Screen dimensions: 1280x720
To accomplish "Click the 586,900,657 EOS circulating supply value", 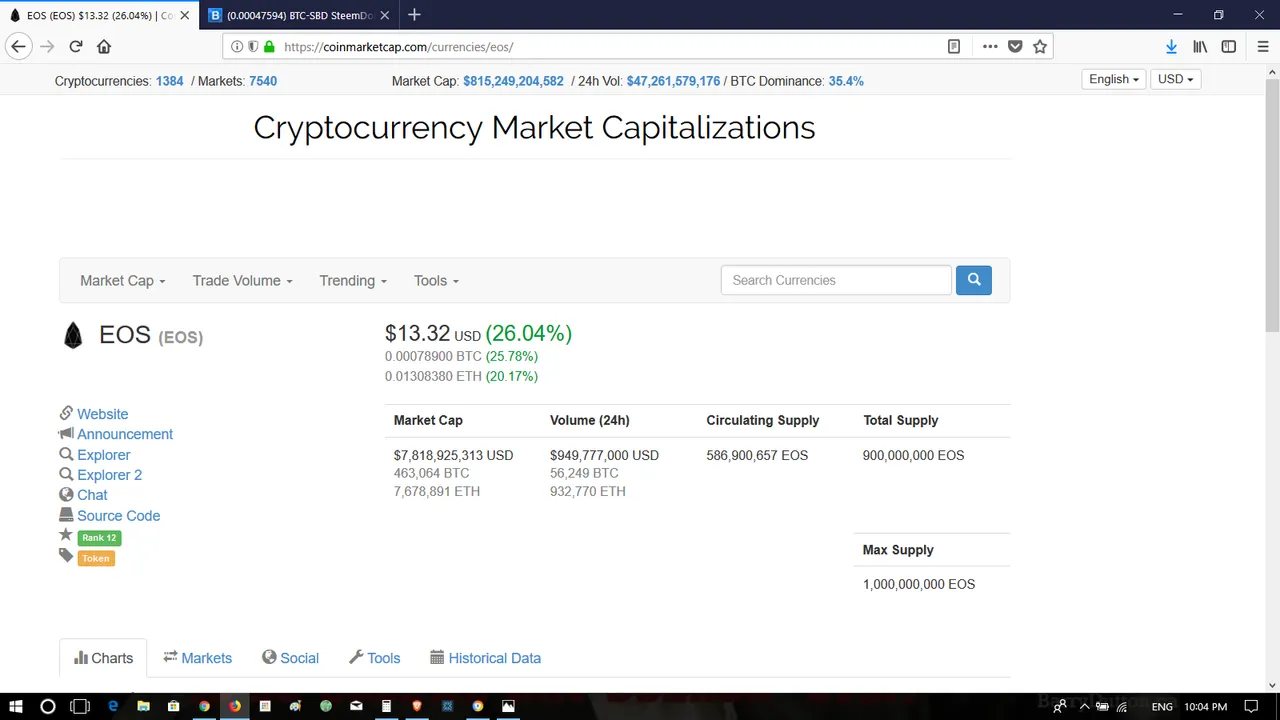I will (757, 455).
